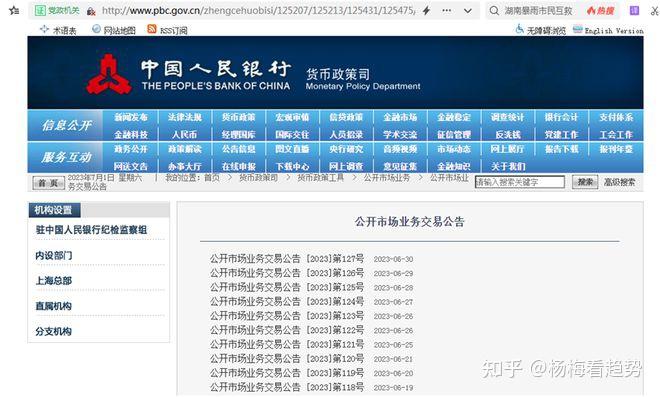The height and width of the screenshot is (397, 660).
Task: Open the 征信管理 menu item
Action: 454,135
